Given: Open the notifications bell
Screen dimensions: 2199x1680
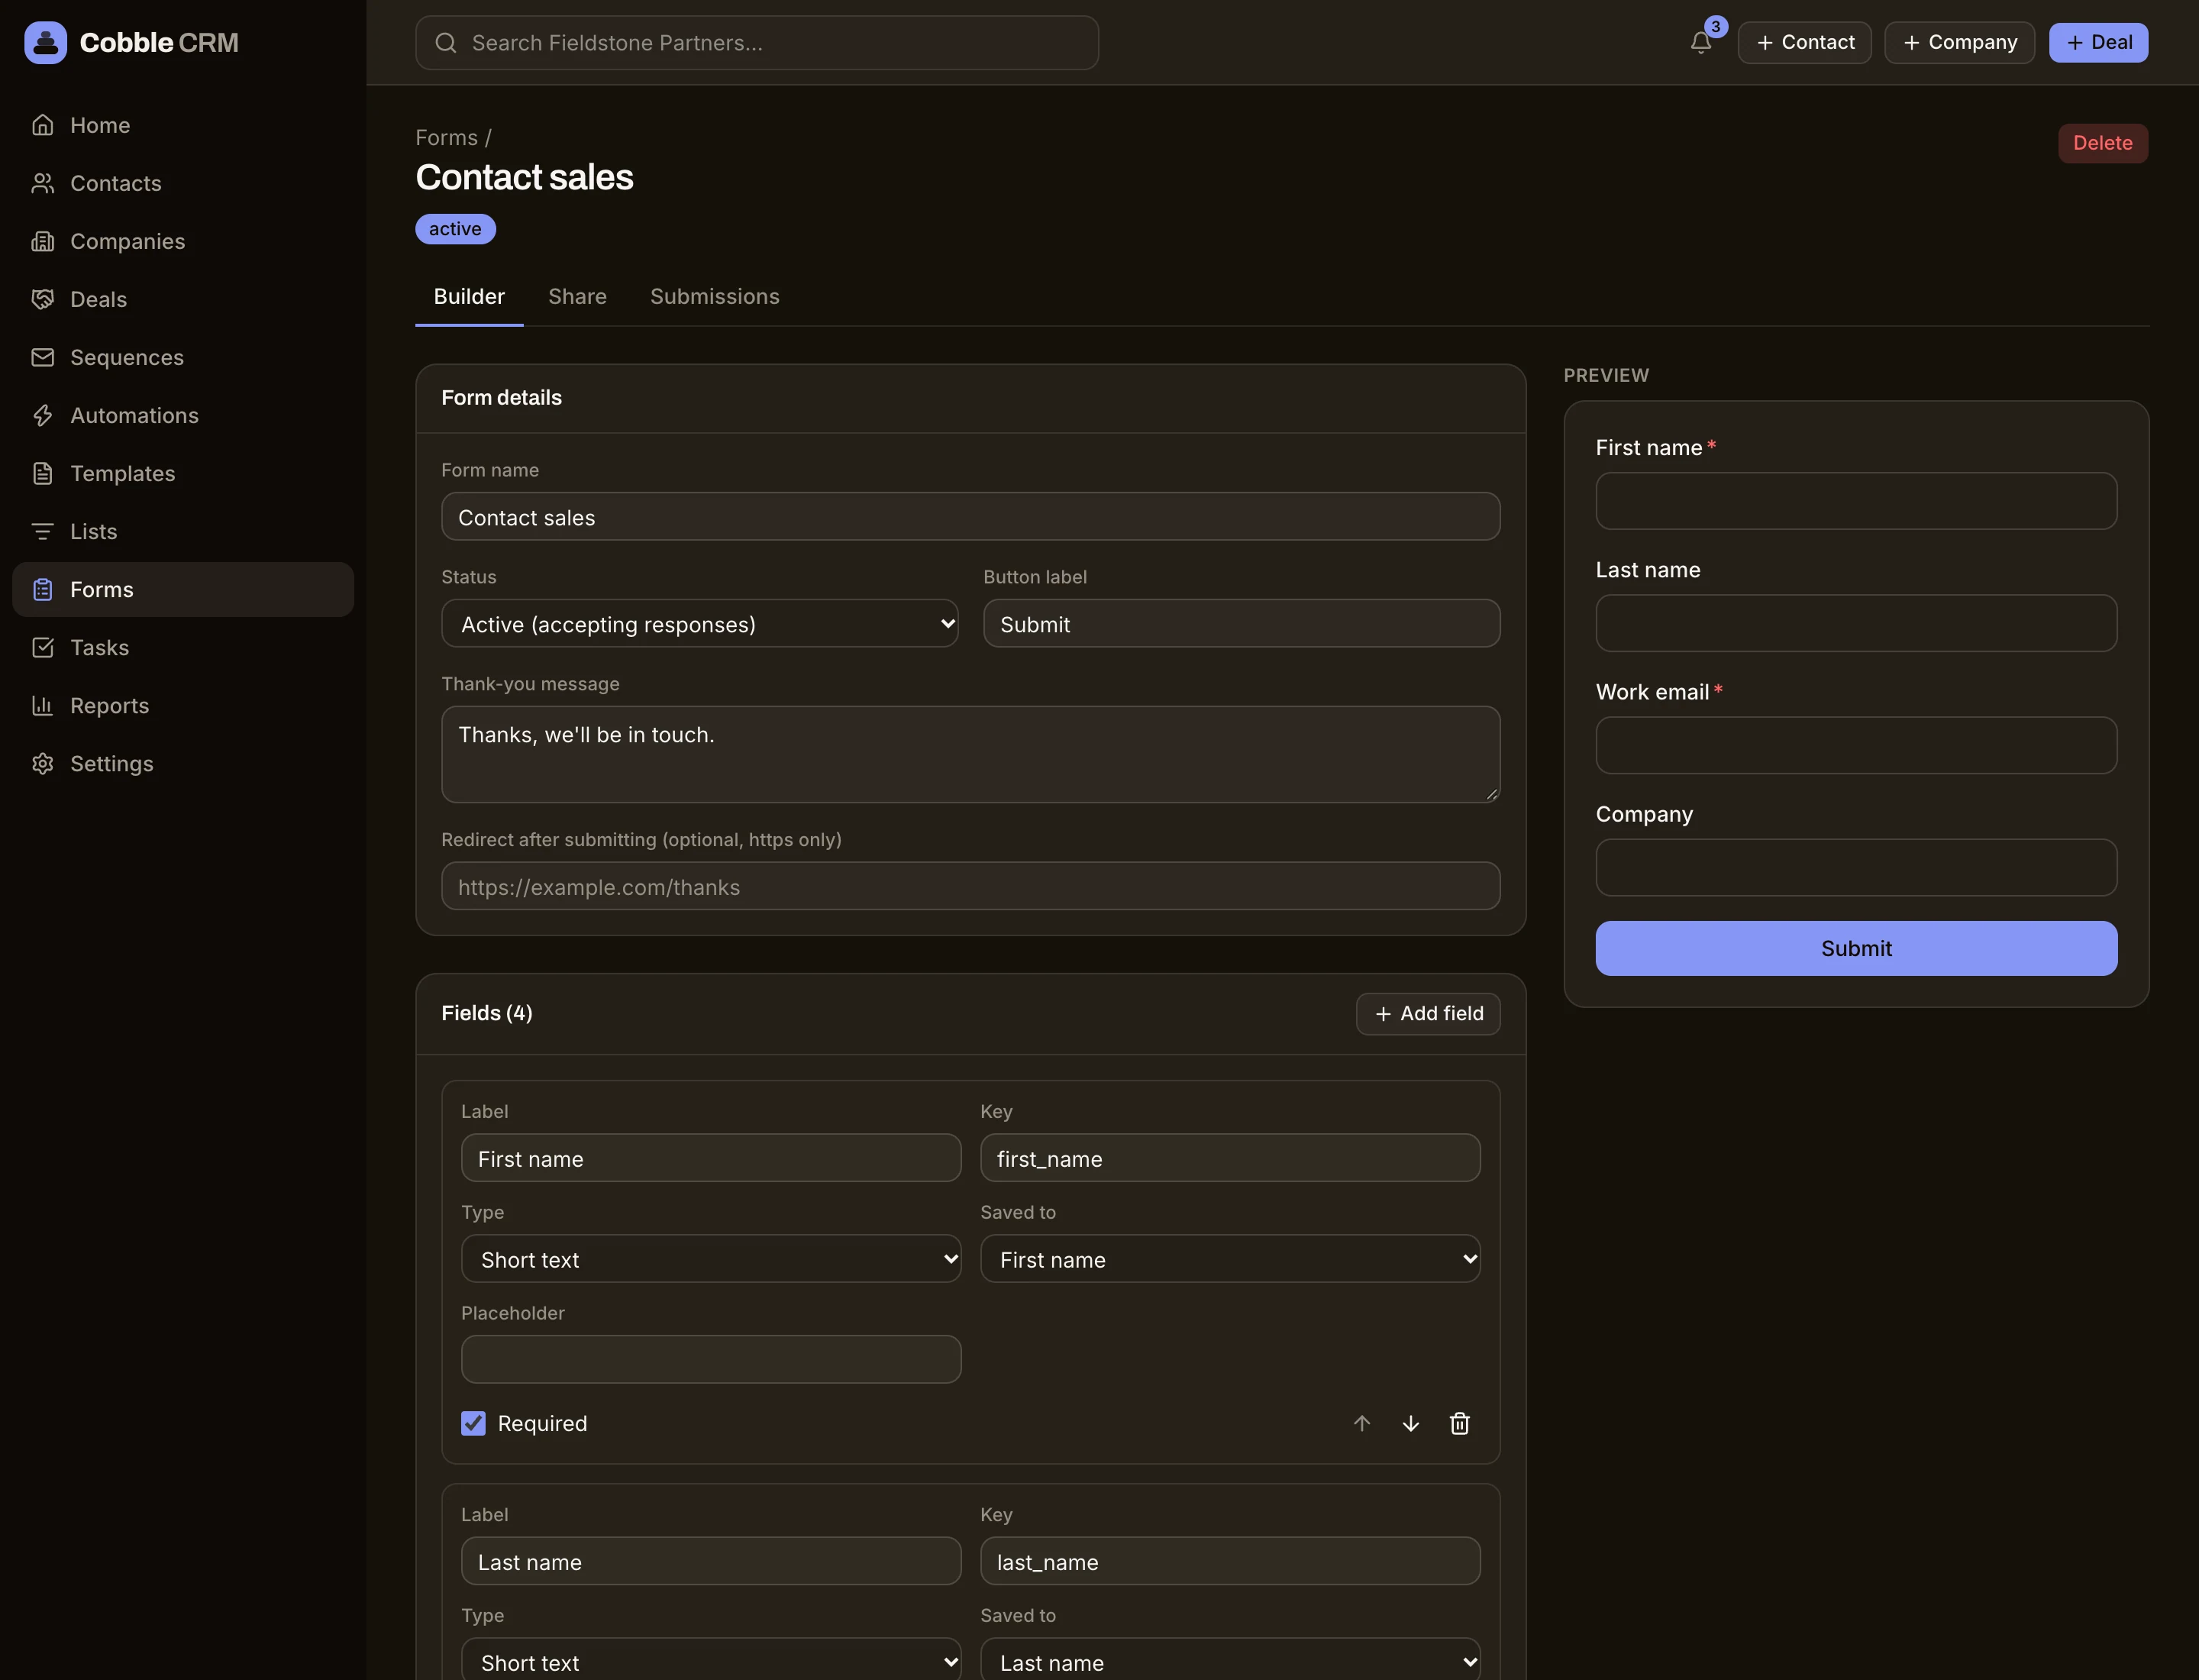Looking at the screenshot, I should tap(1700, 43).
